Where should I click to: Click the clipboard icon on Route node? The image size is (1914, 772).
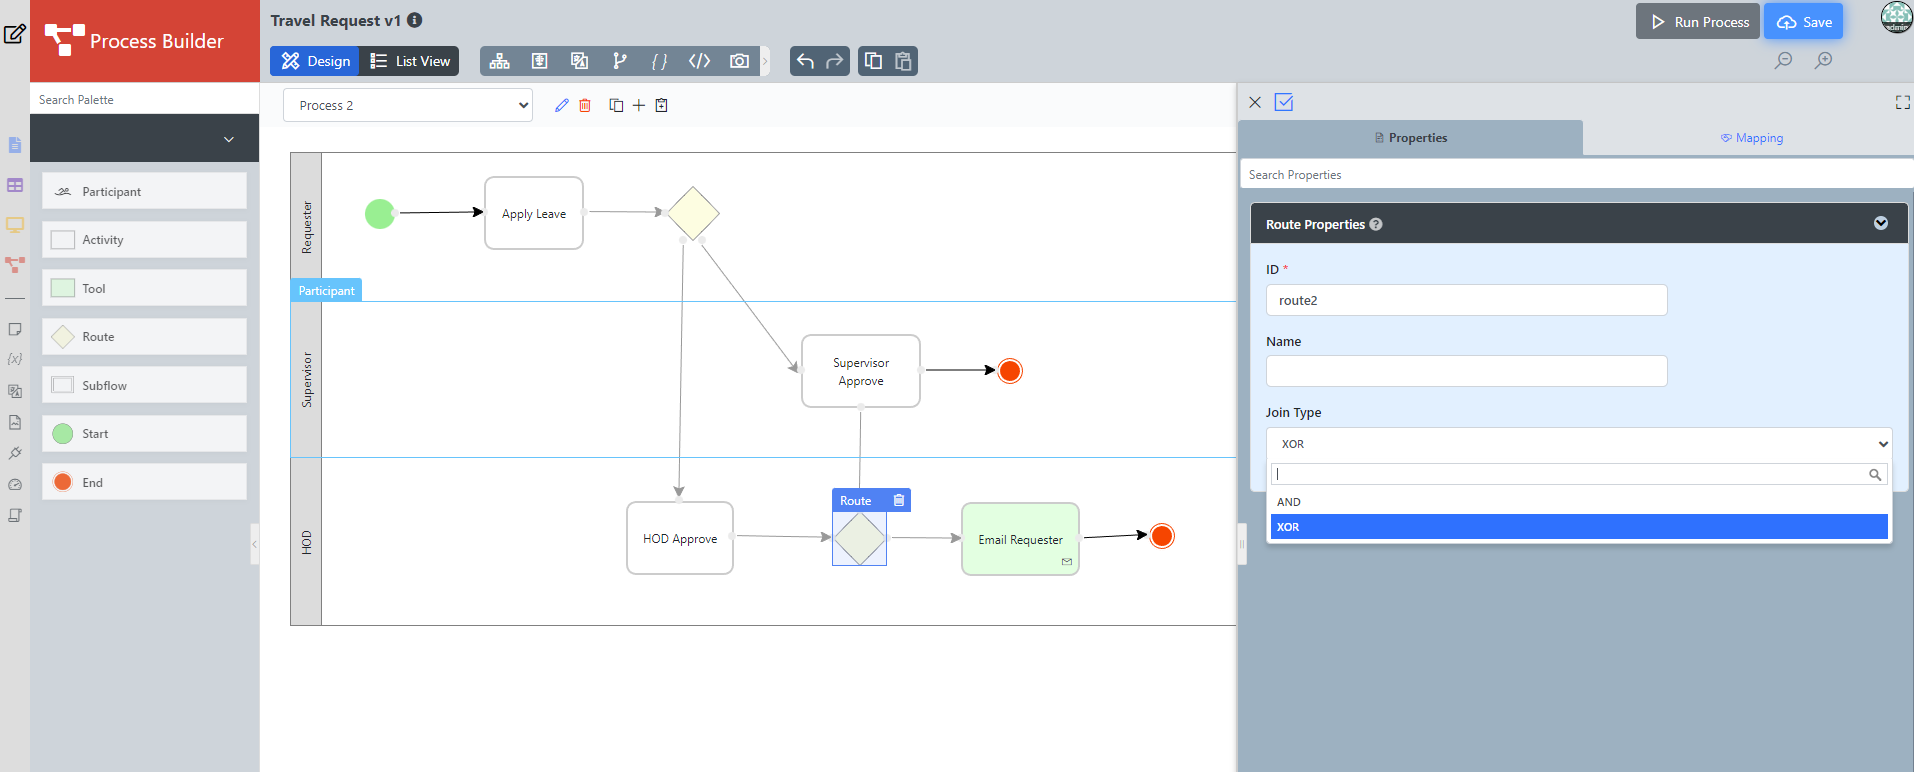(898, 500)
